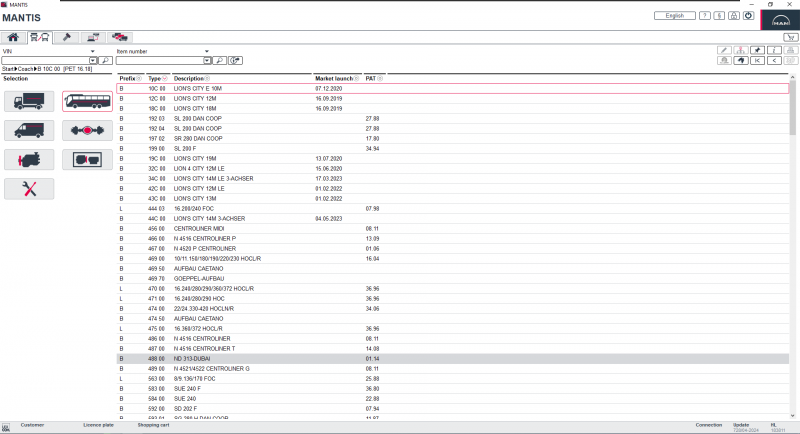The height and width of the screenshot is (434, 800).
Task: Go back with the < button
Action: 774,61
